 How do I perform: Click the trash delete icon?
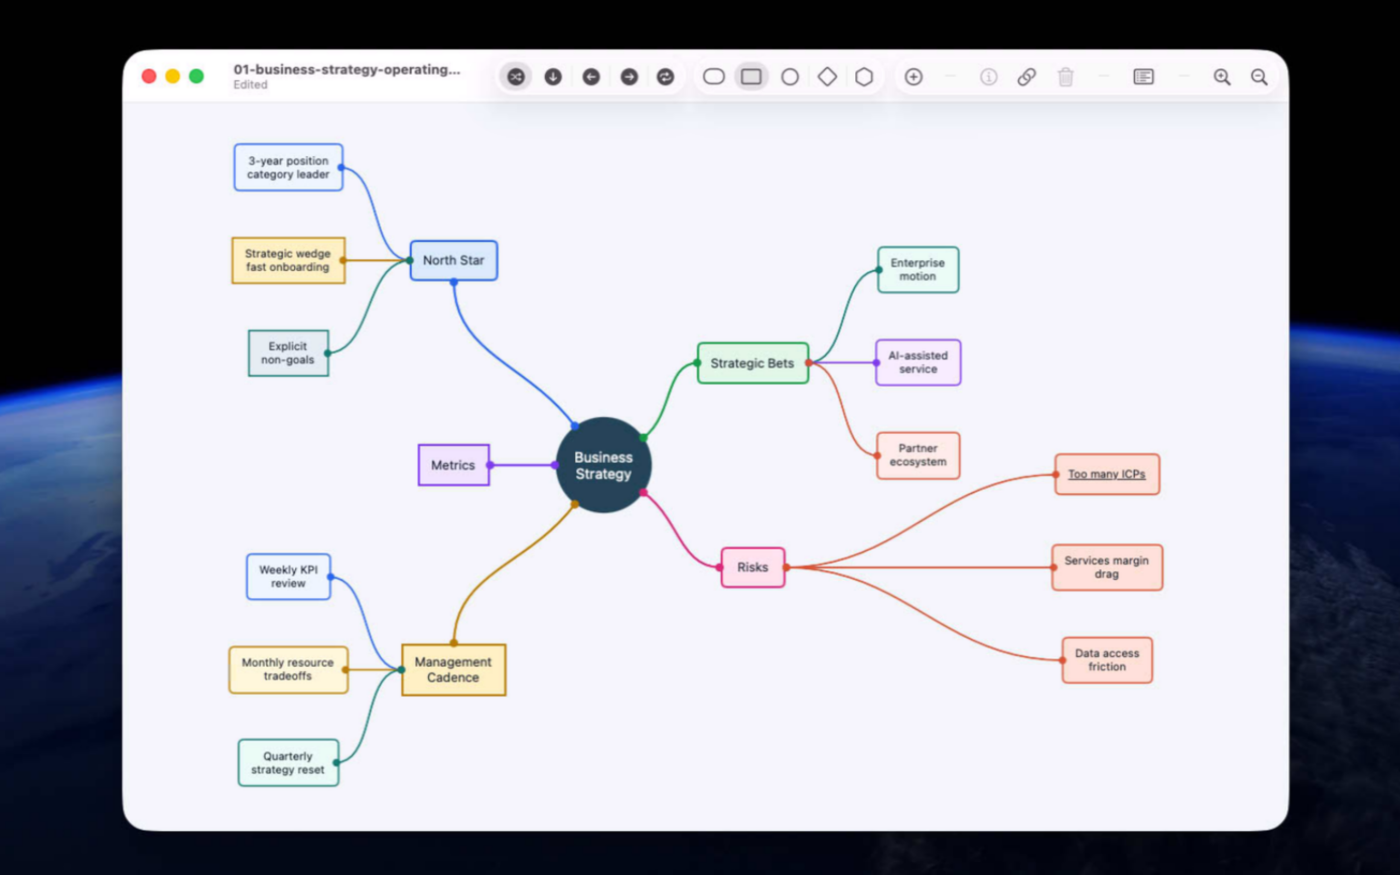click(x=1066, y=77)
